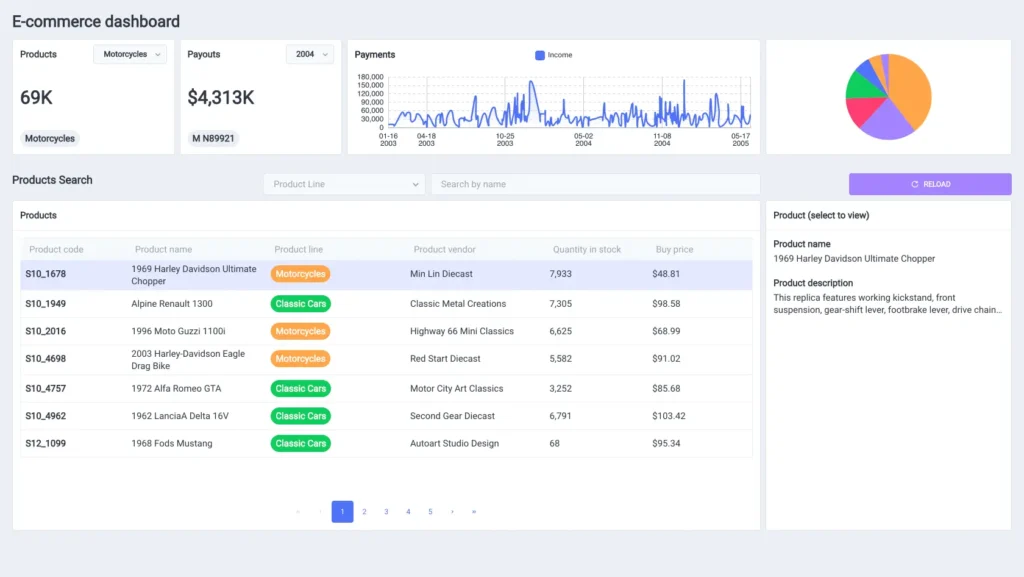Select the red slice of the pie chart
The image size is (1024, 577).
click(x=862, y=110)
